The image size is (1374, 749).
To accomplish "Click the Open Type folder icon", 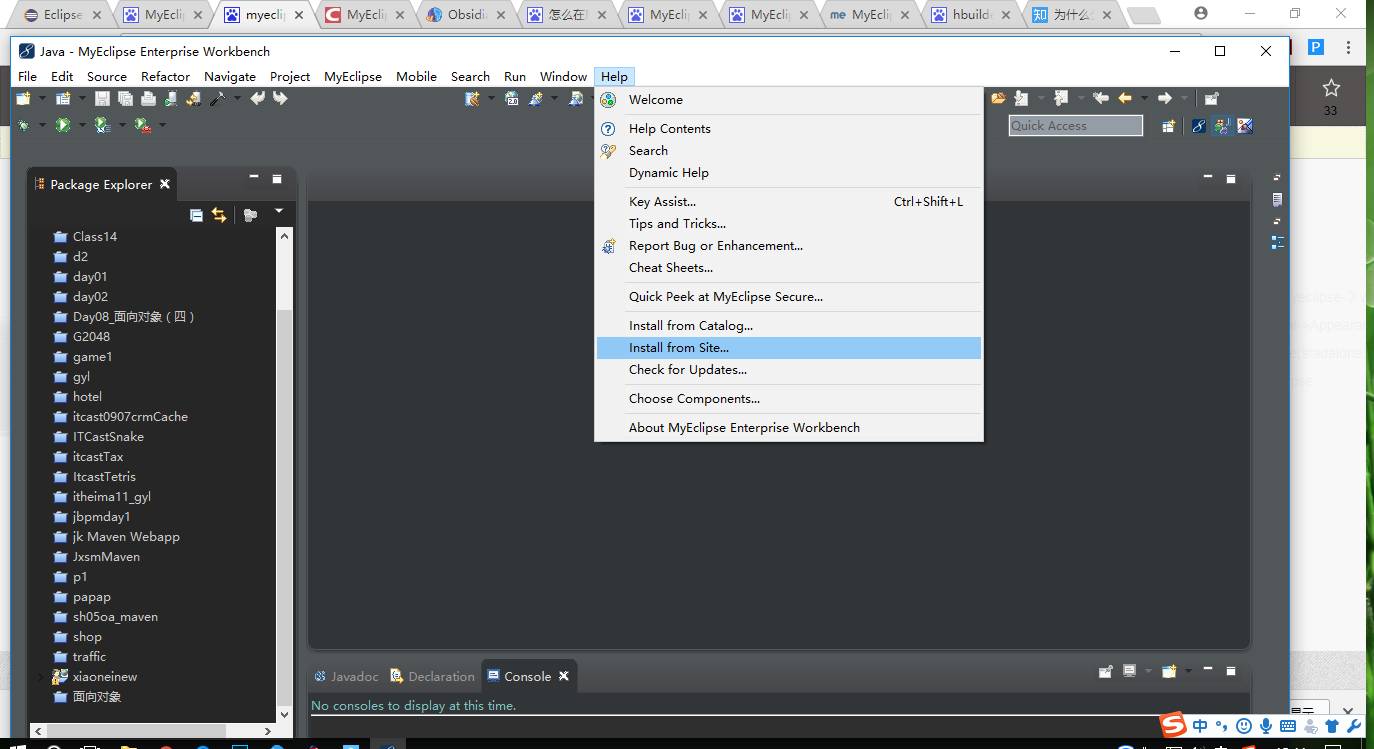I will coord(998,98).
